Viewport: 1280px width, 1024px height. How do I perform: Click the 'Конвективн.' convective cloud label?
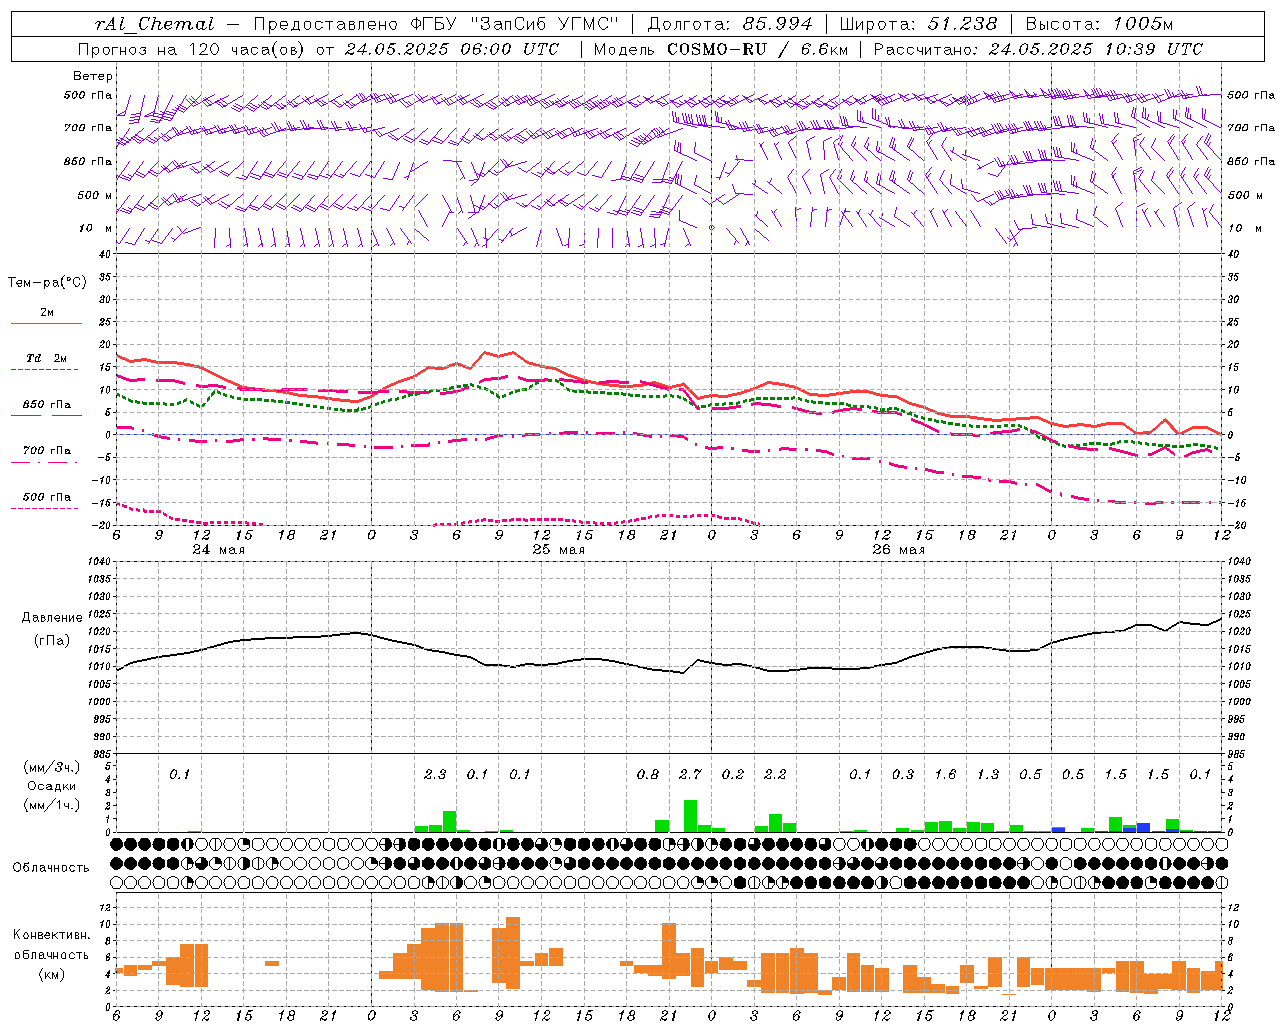[51, 935]
